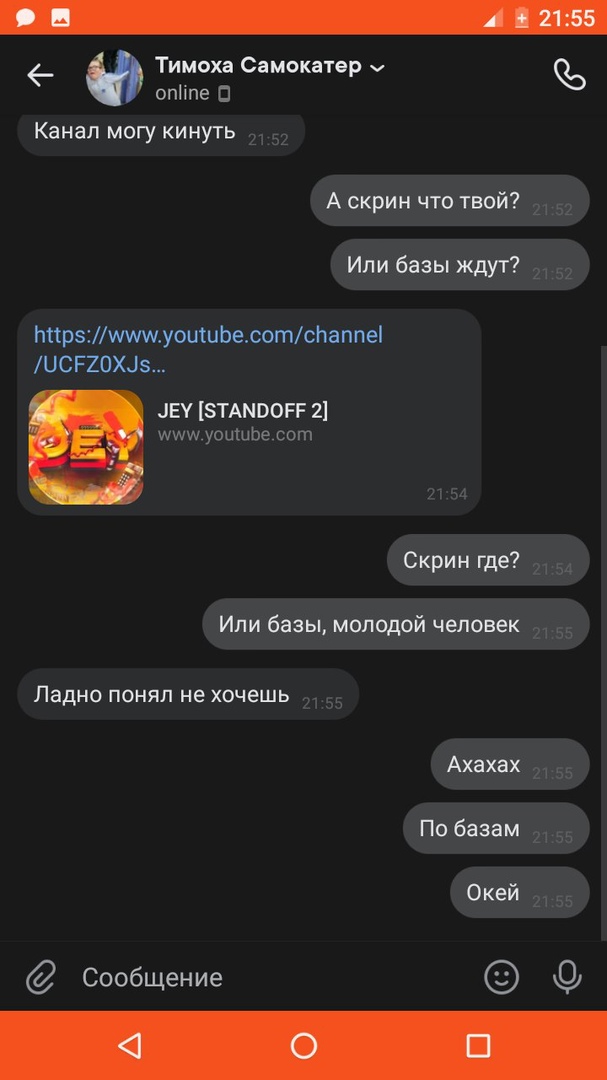The width and height of the screenshot is (607, 1080).
Task: Open recent apps with the square button
Action: pos(477,1046)
